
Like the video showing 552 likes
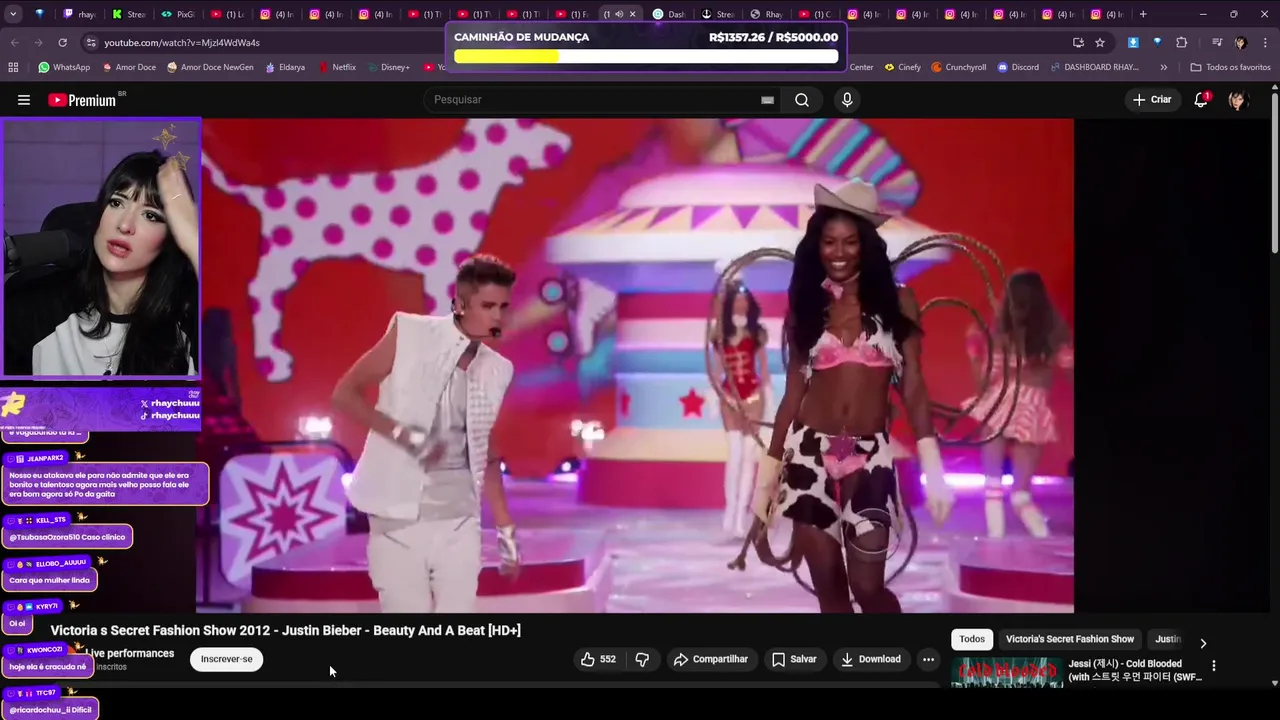pyautogui.click(x=598, y=659)
